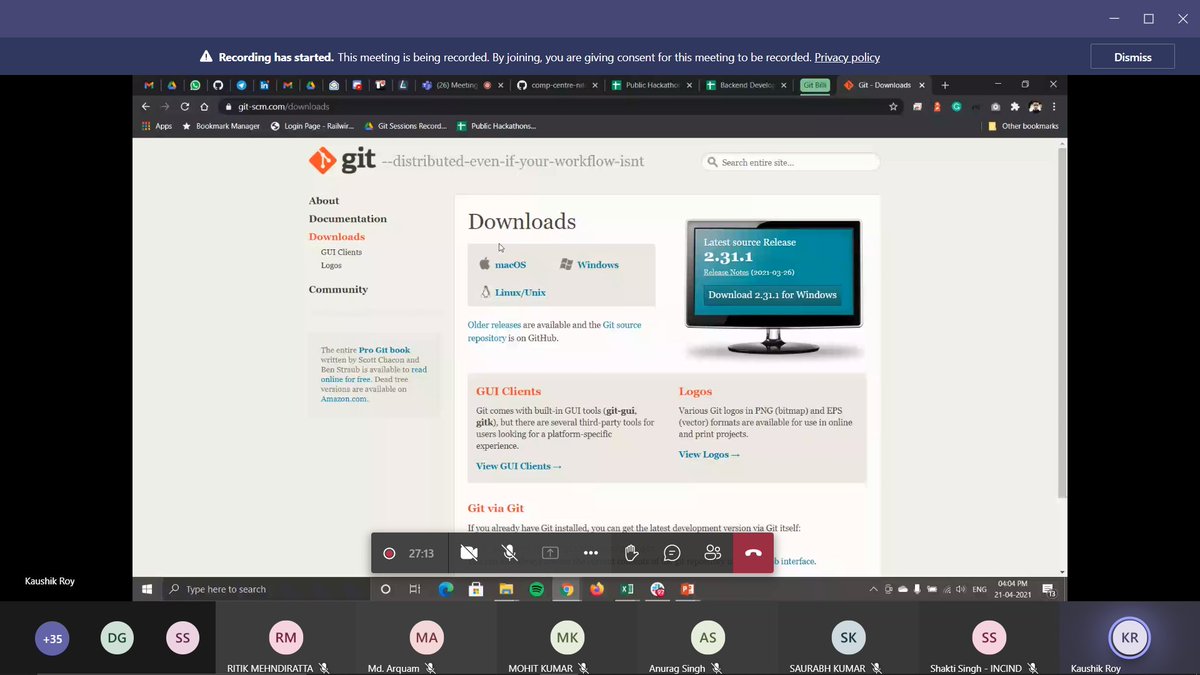Open the Older releases link

[494, 325]
